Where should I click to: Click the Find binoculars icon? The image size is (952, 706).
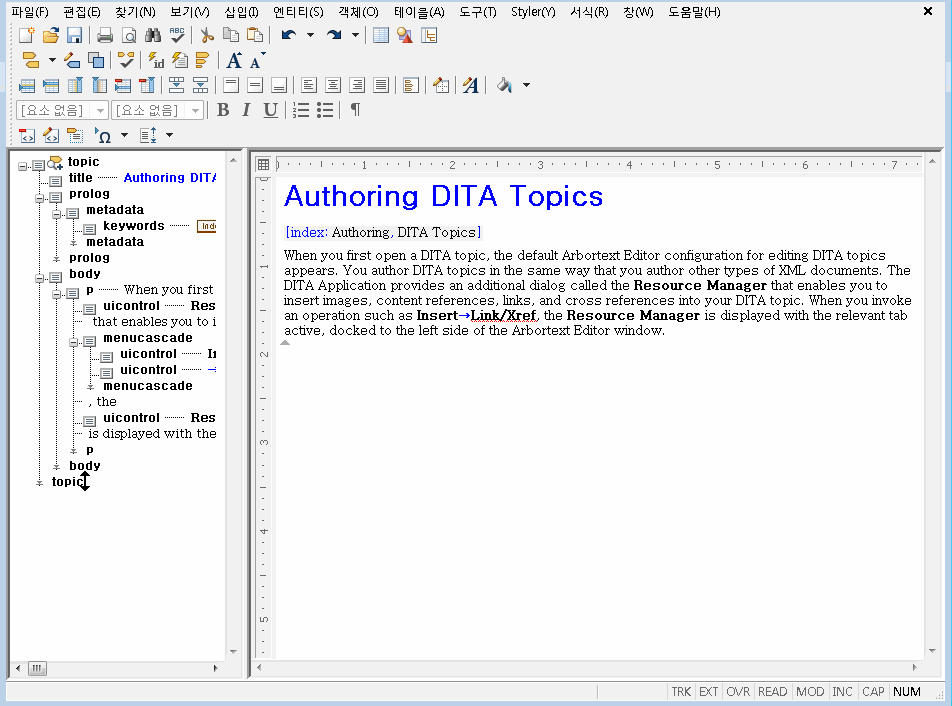153,35
